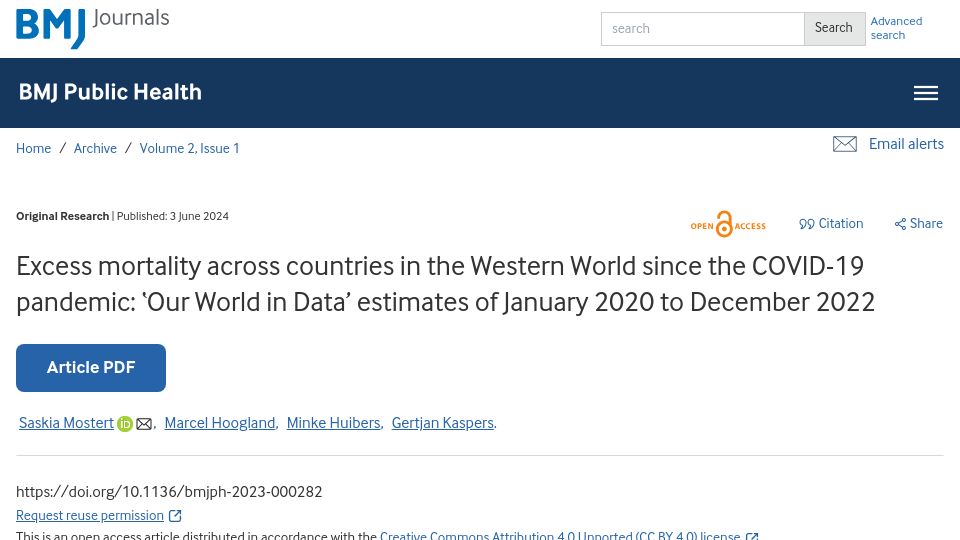Viewport: 960px width, 540px height.
Task: Navigate to Home breadcrumb
Action: tap(34, 148)
